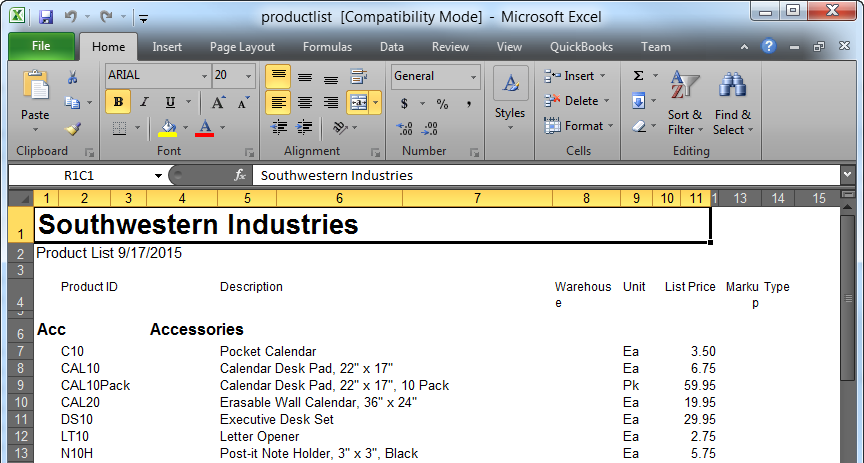Open the font name ARIAL dropdown
Image resolution: width=864 pixels, height=463 pixels.
click(x=204, y=76)
